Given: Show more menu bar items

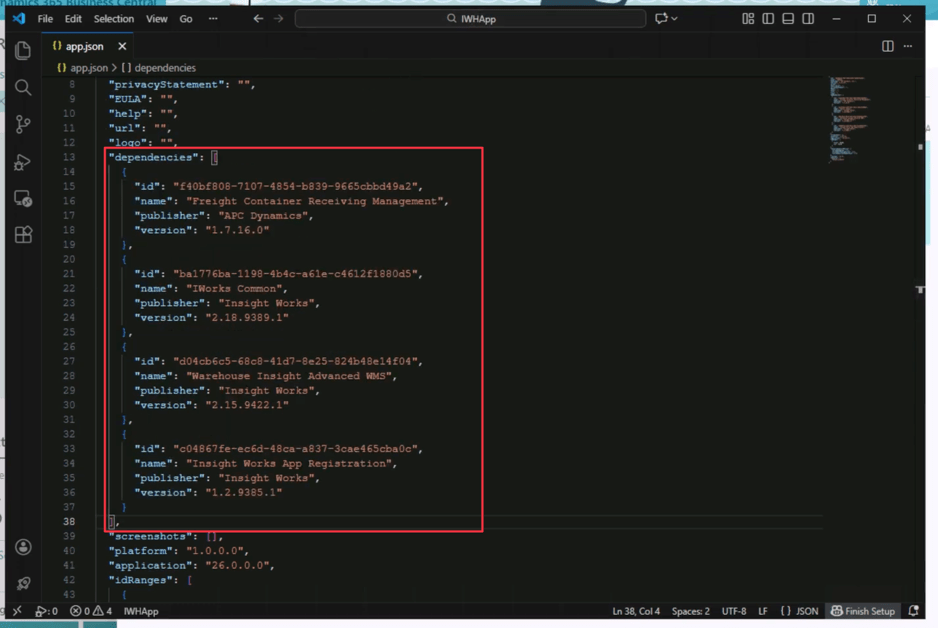Looking at the screenshot, I should [213, 19].
